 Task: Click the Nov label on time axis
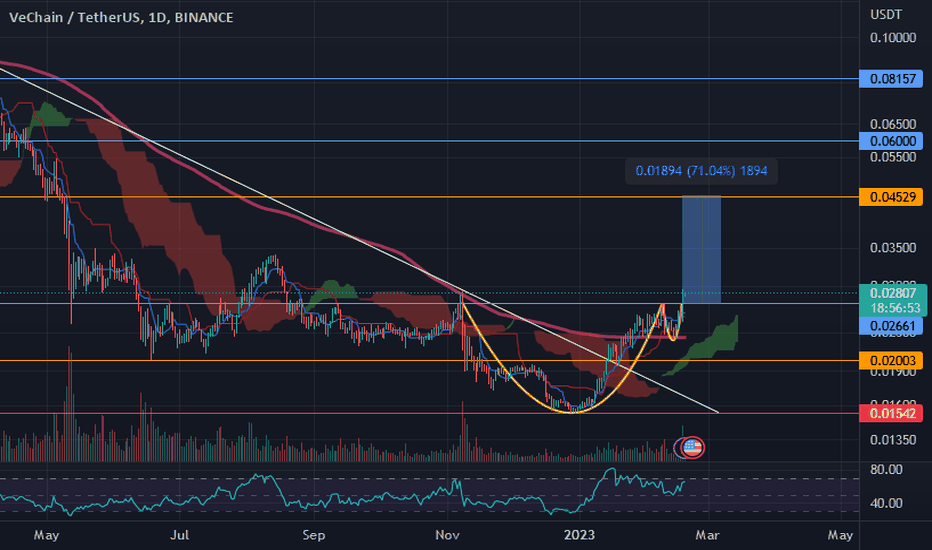447,535
